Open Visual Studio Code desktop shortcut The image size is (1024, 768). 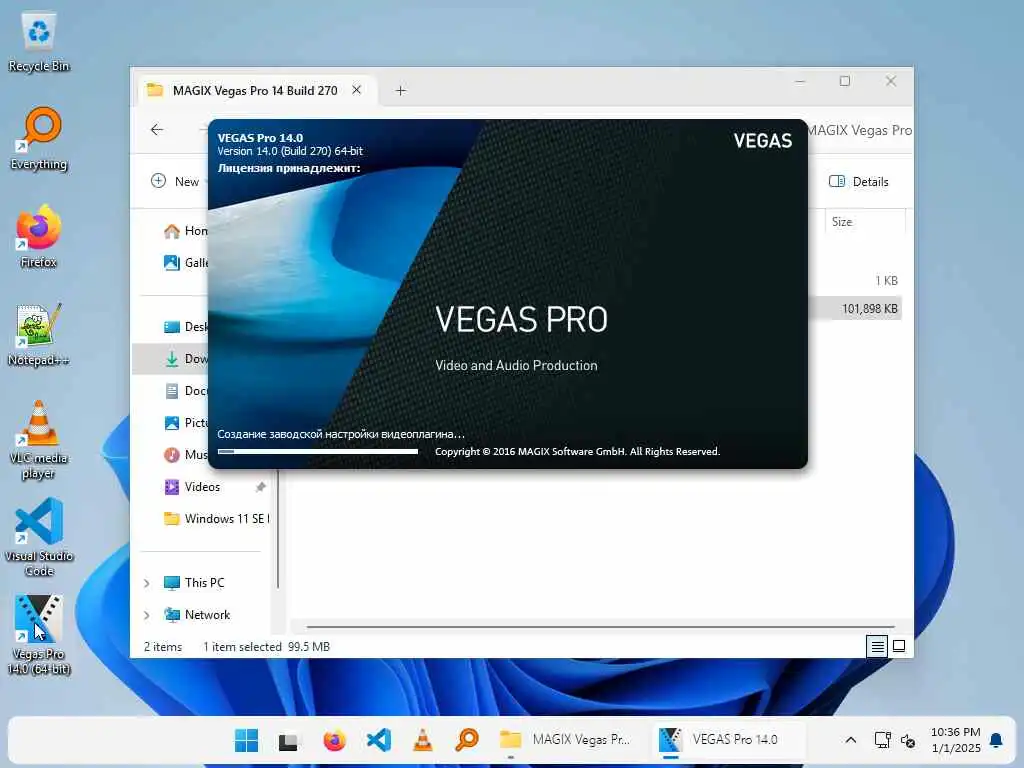tap(39, 537)
